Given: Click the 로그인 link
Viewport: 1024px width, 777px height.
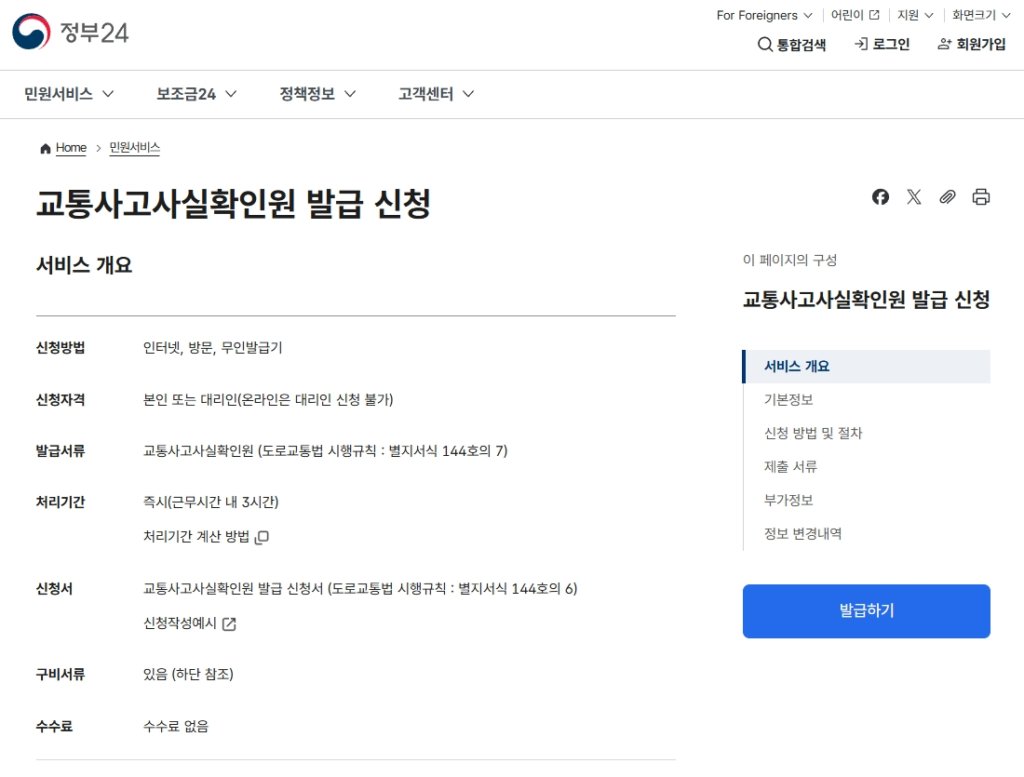Looking at the screenshot, I should pyautogui.click(x=891, y=44).
